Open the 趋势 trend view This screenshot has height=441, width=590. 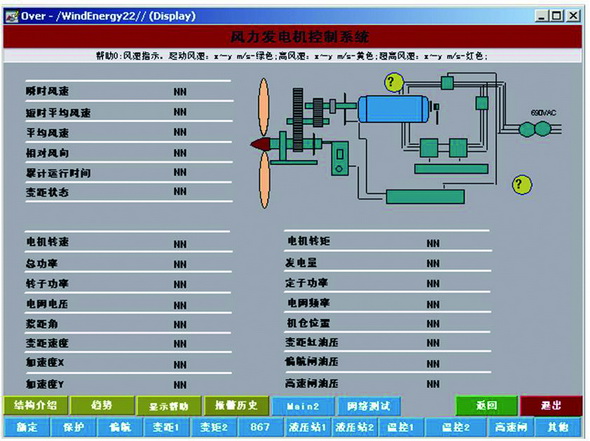tap(102, 405)
